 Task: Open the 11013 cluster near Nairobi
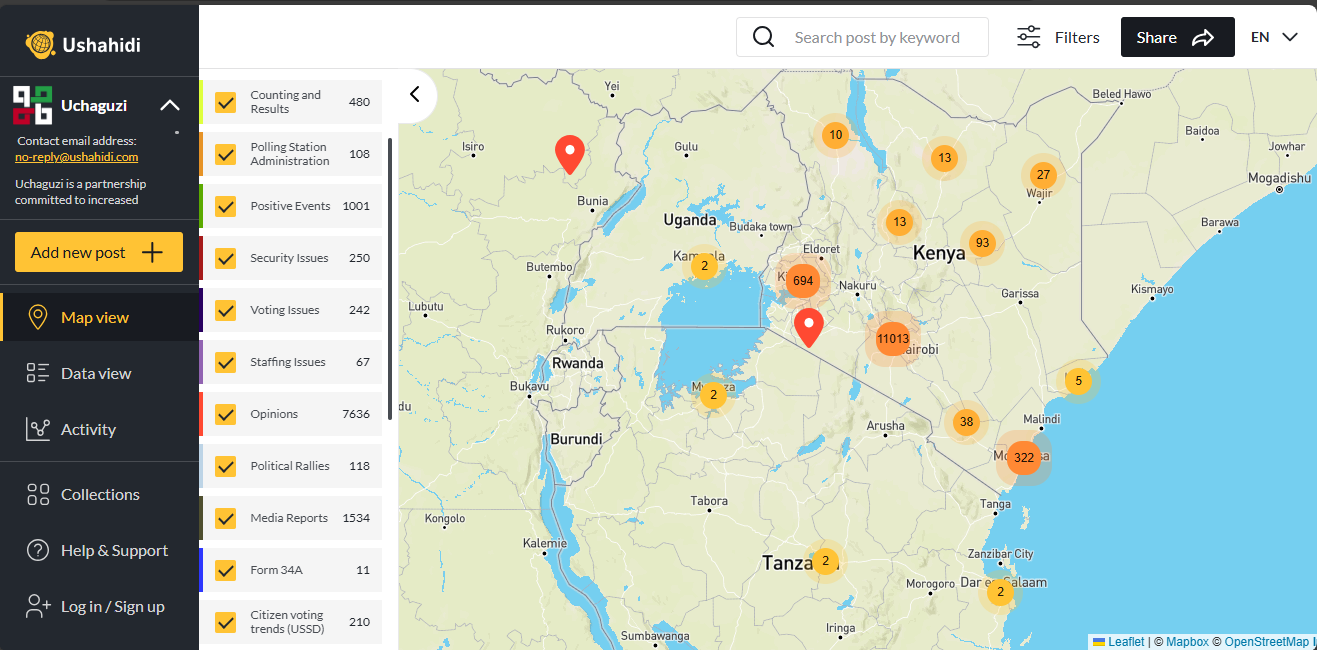(893, 339)
